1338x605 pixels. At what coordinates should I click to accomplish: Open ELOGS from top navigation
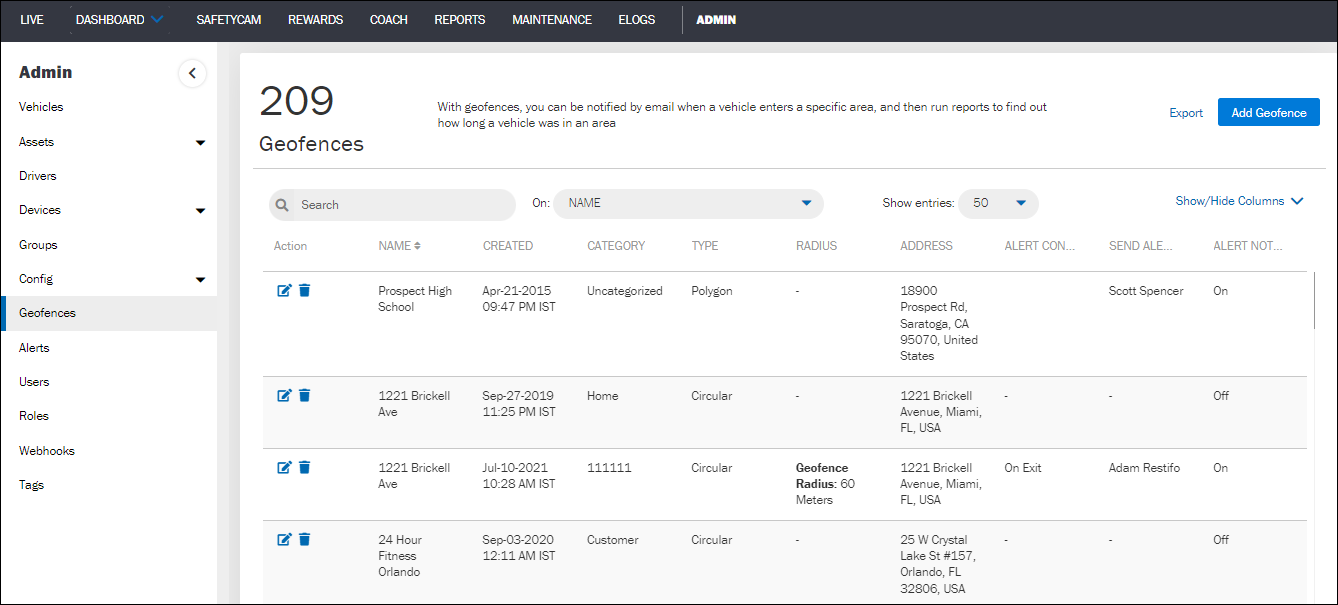637,20
